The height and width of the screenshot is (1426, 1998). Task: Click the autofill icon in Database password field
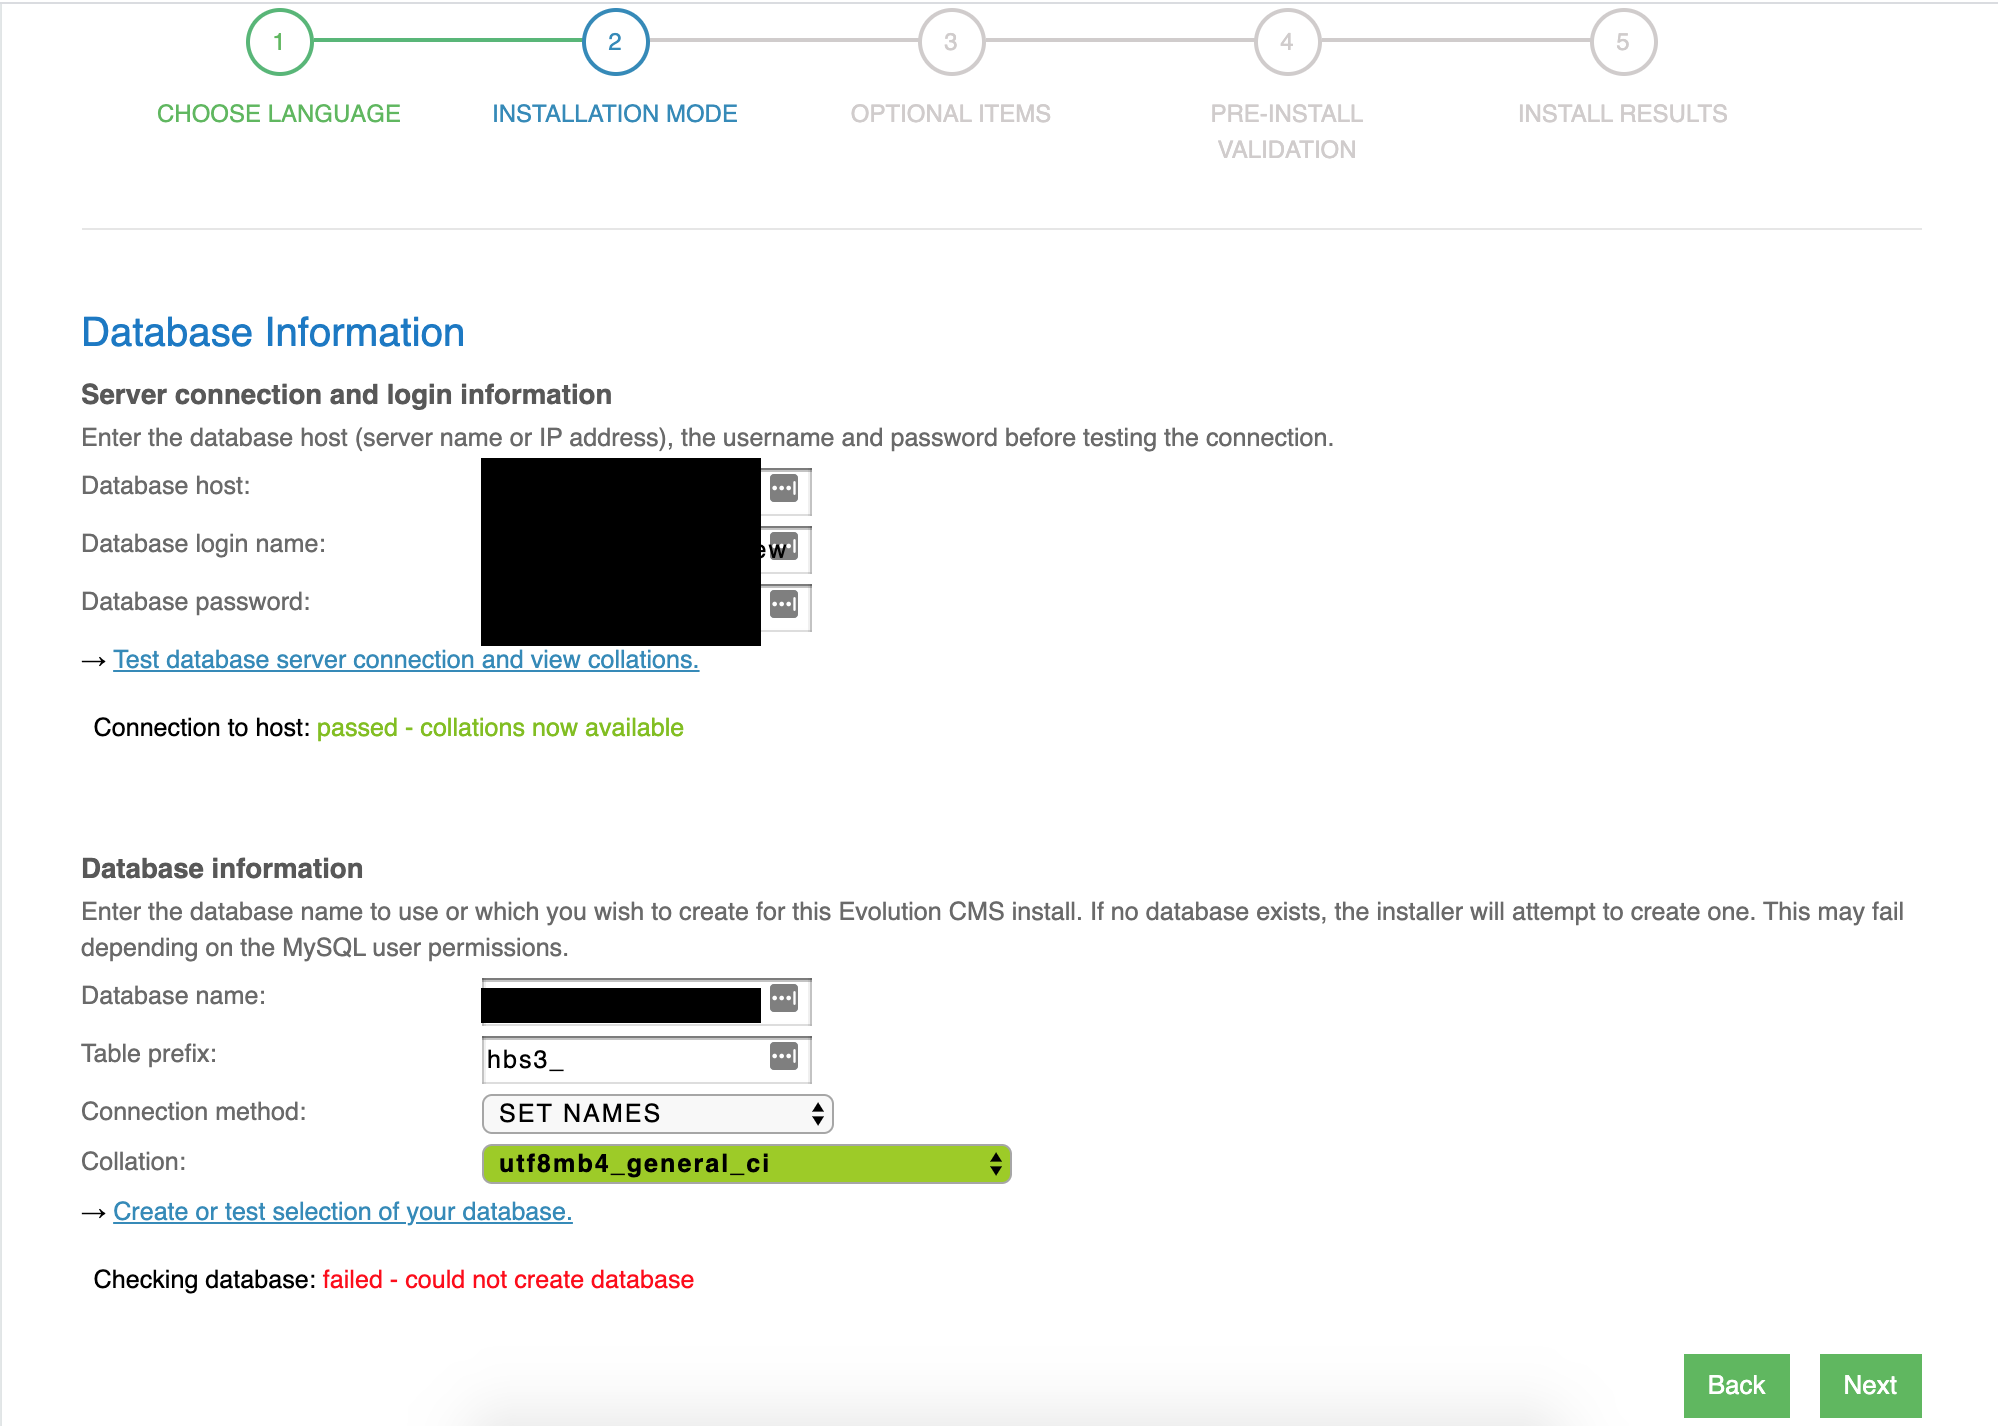pyautogui.click(x=784, y=605)
